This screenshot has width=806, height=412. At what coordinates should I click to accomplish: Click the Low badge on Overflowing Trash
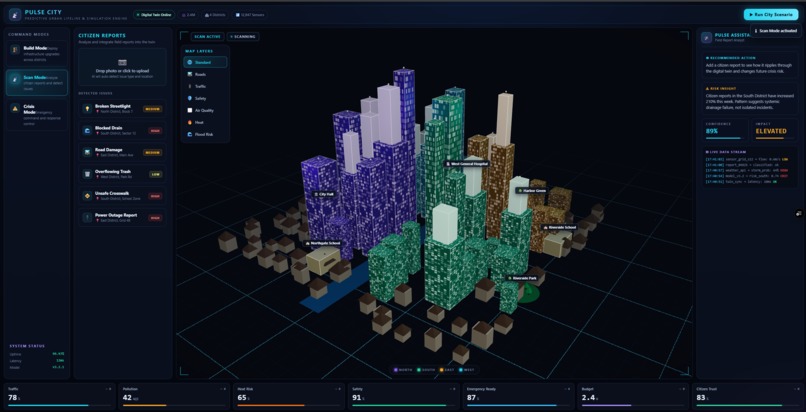(x=156, y=174)
